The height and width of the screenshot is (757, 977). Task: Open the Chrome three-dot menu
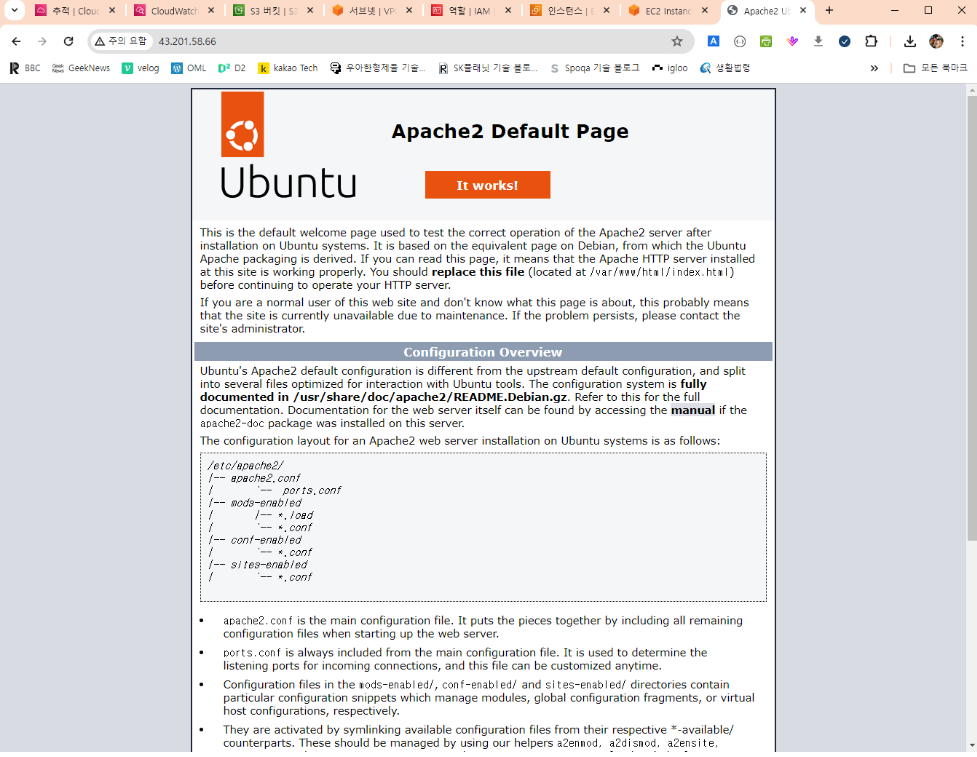pos(962,41)
